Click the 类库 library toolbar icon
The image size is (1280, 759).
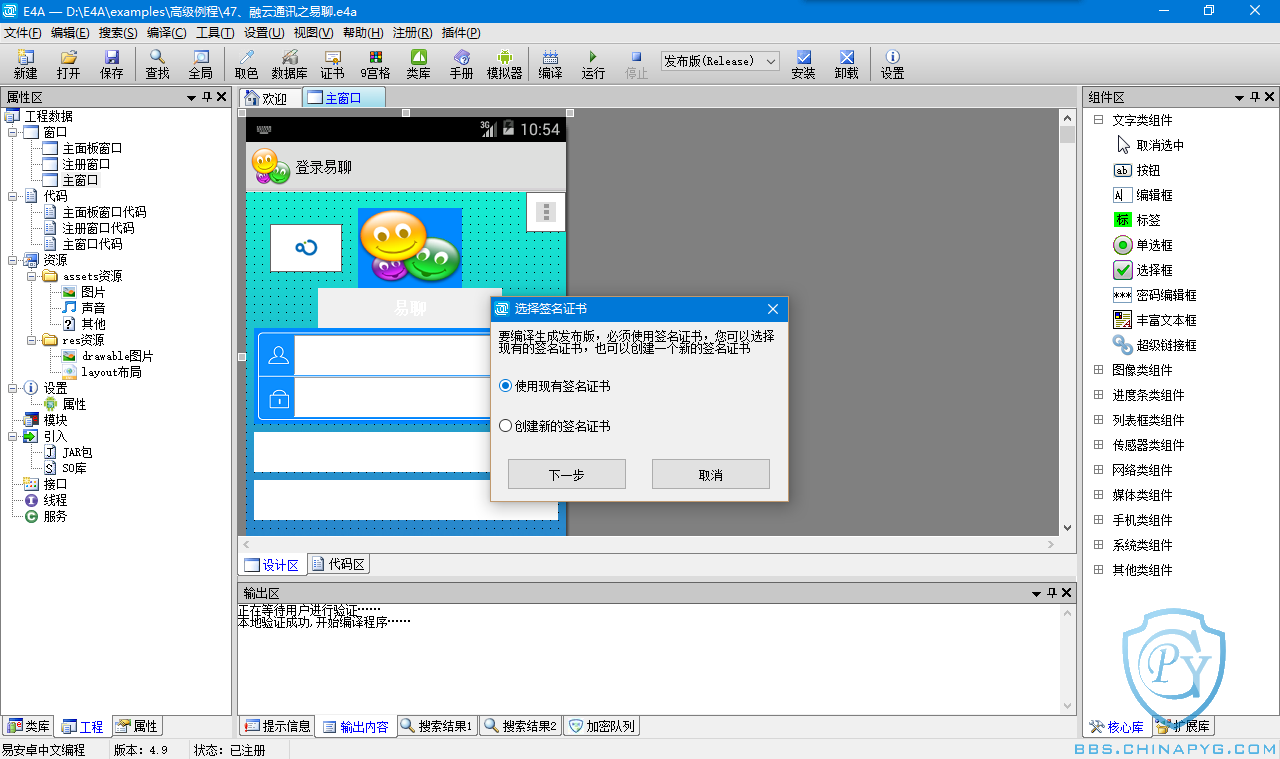pos(419,64)
